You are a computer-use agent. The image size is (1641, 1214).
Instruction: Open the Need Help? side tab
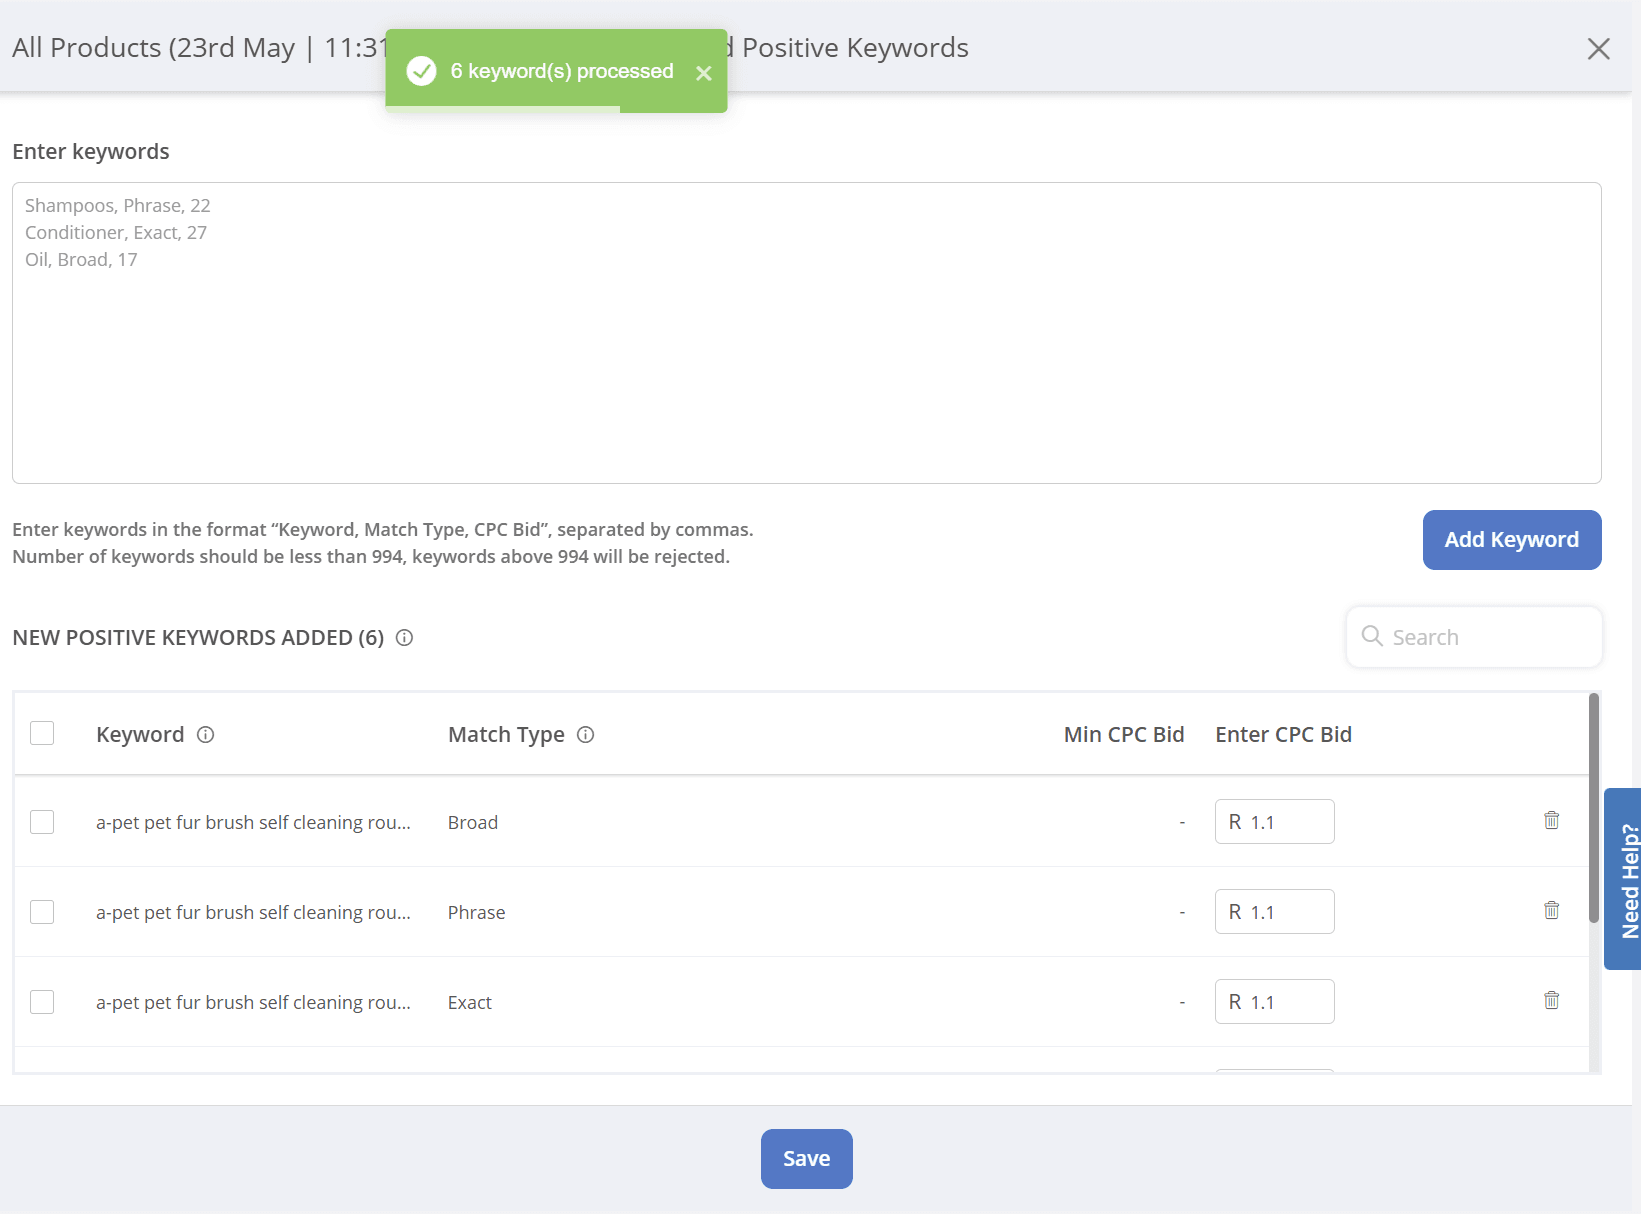(x=1624, y=879)
